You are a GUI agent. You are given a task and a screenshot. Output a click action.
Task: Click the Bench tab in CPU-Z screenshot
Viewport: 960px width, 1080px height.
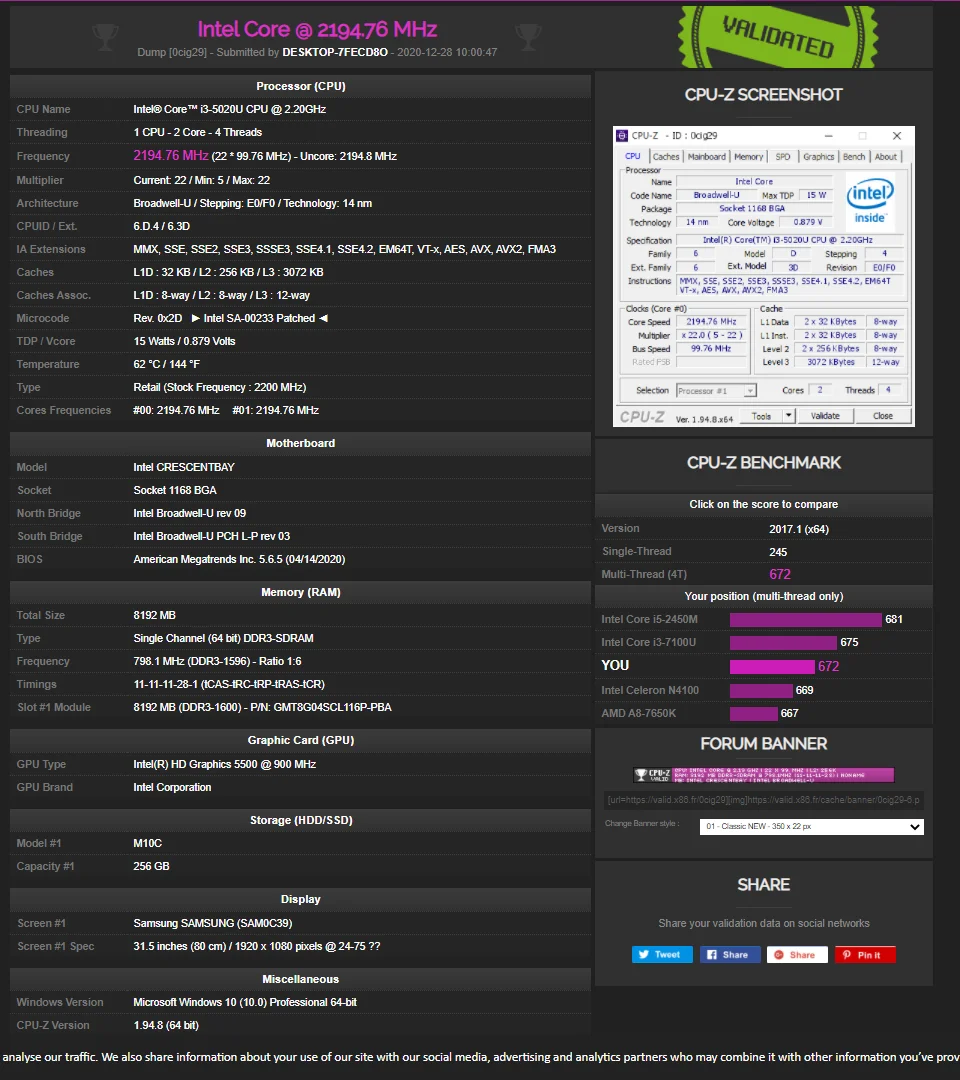[x=854, y=157]
